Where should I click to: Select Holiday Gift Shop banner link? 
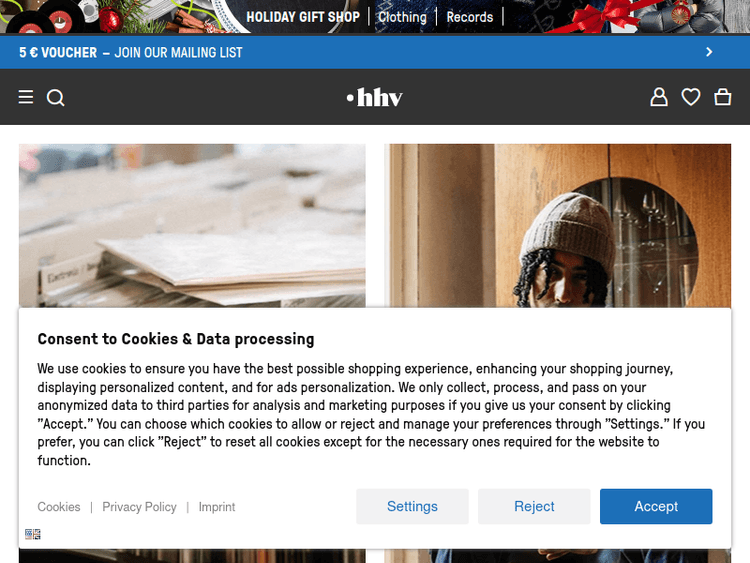(303, 17)
